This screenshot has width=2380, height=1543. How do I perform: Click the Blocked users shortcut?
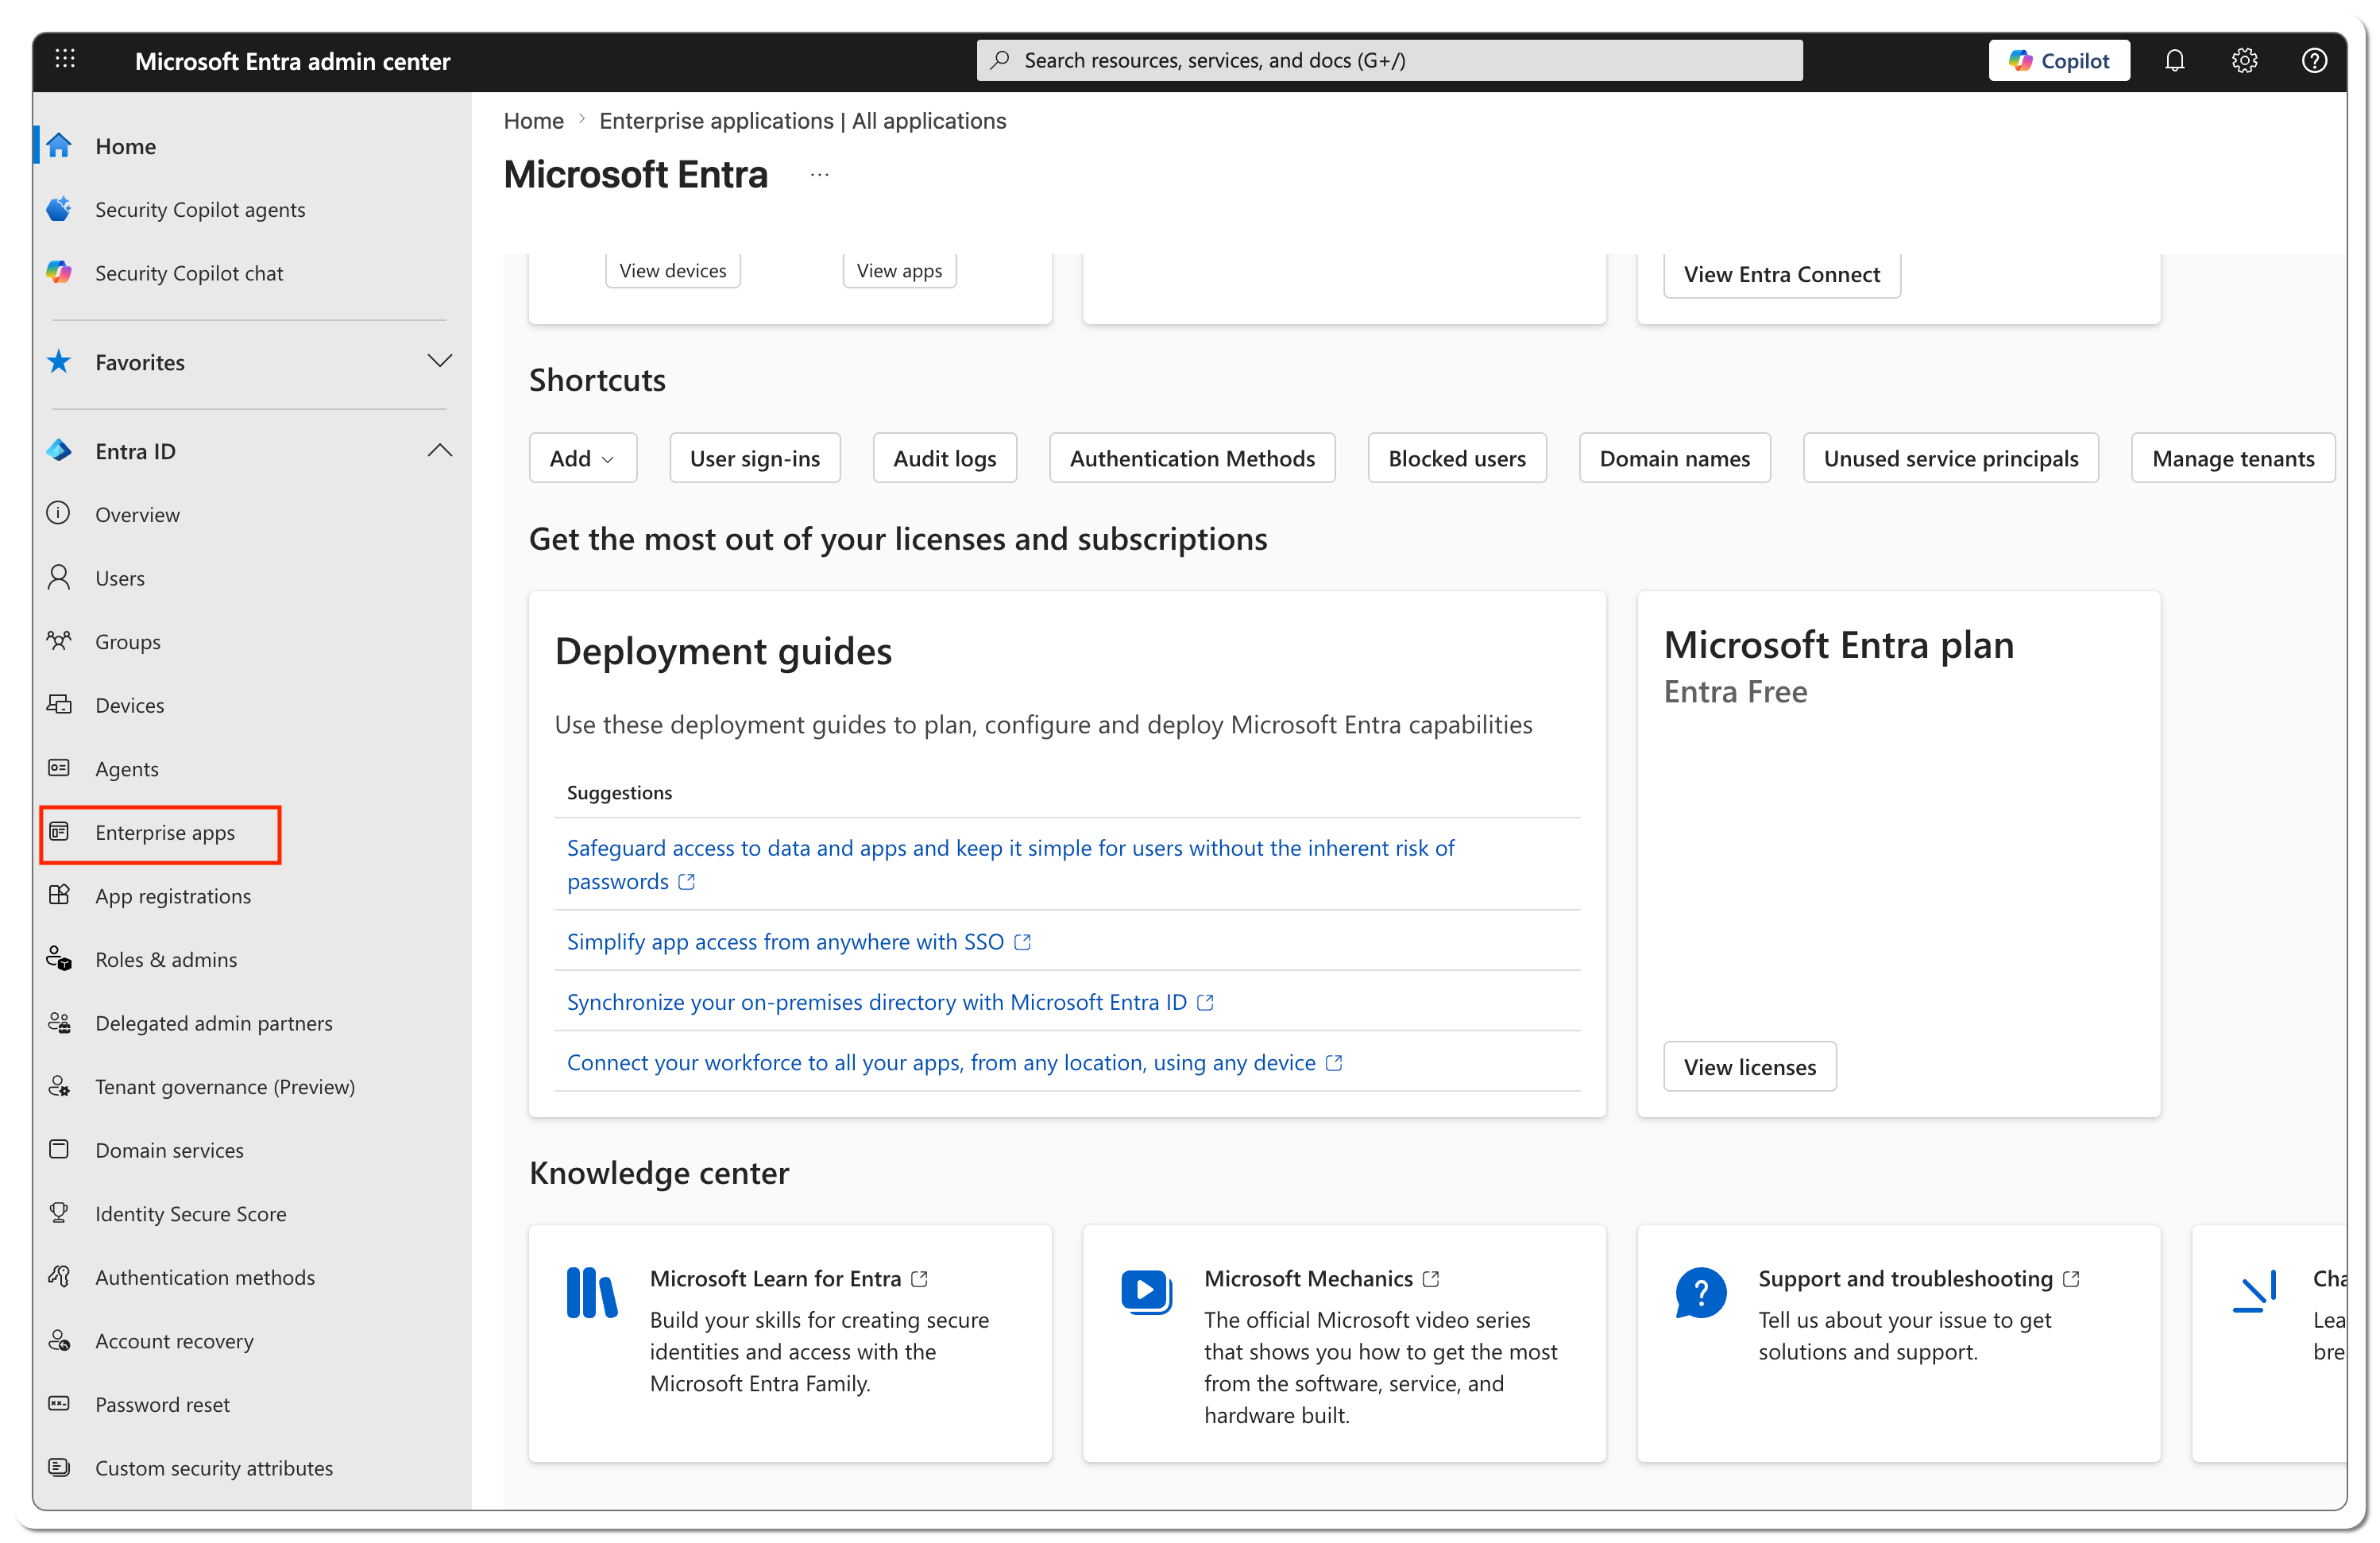coord(1457,458)
